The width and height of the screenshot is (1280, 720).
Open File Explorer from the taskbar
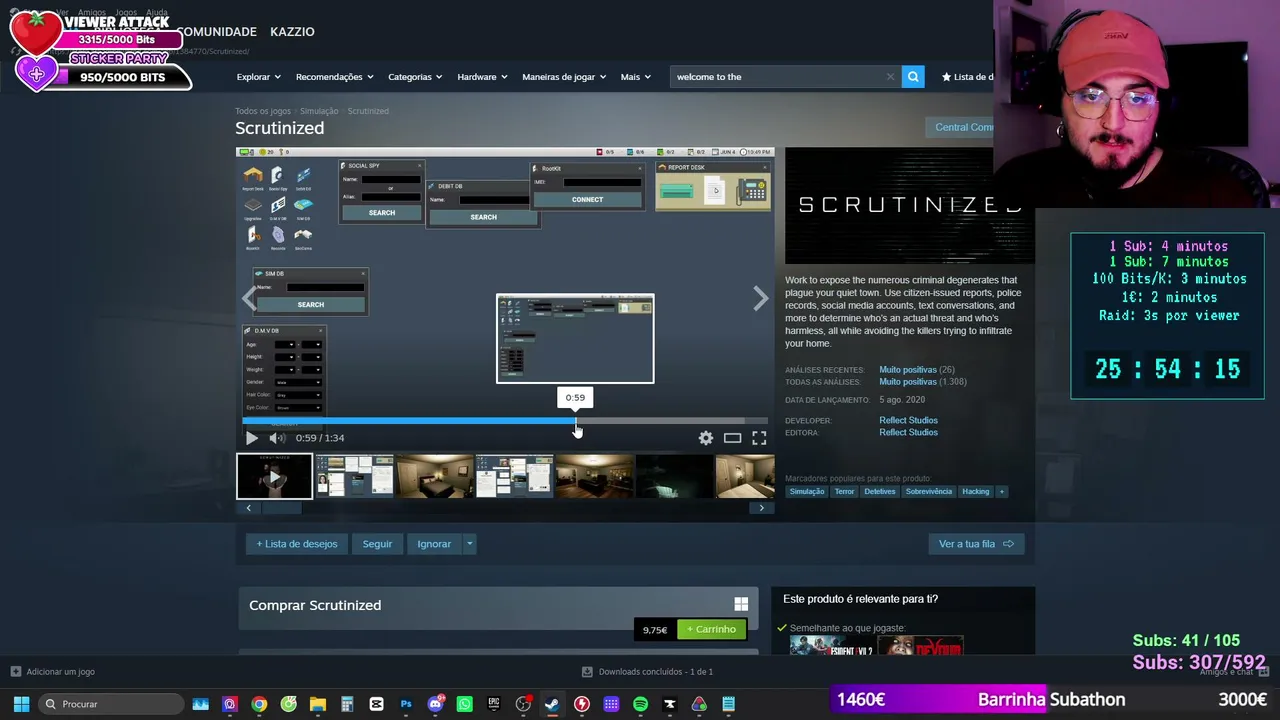tap(318, 704)
